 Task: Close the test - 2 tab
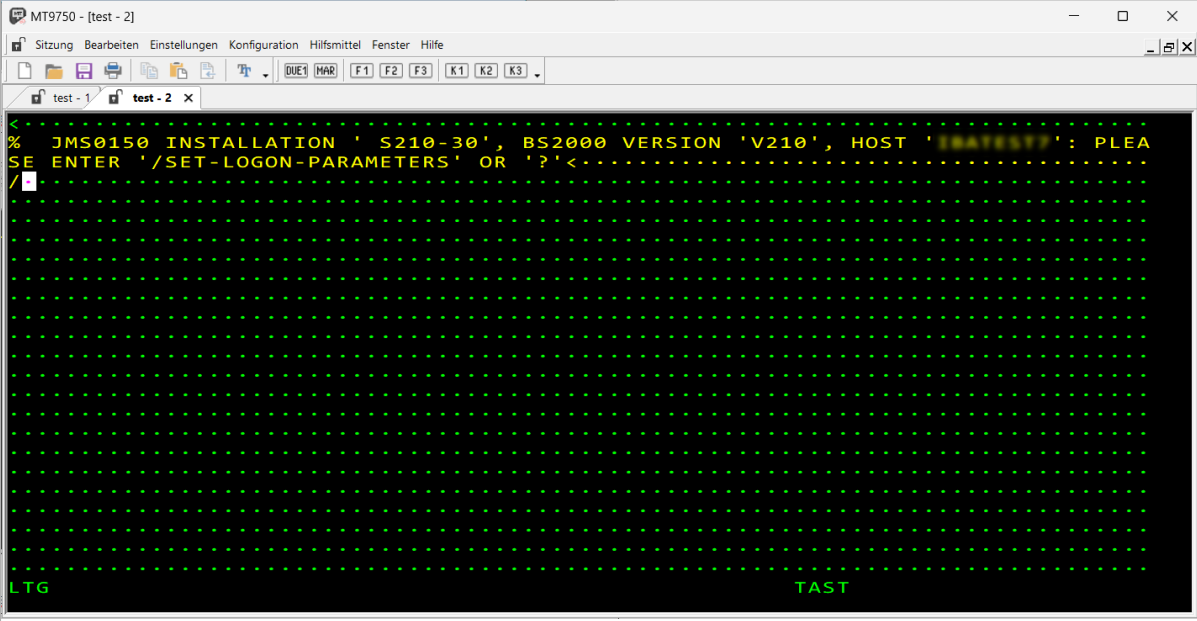tap(188, 98)
